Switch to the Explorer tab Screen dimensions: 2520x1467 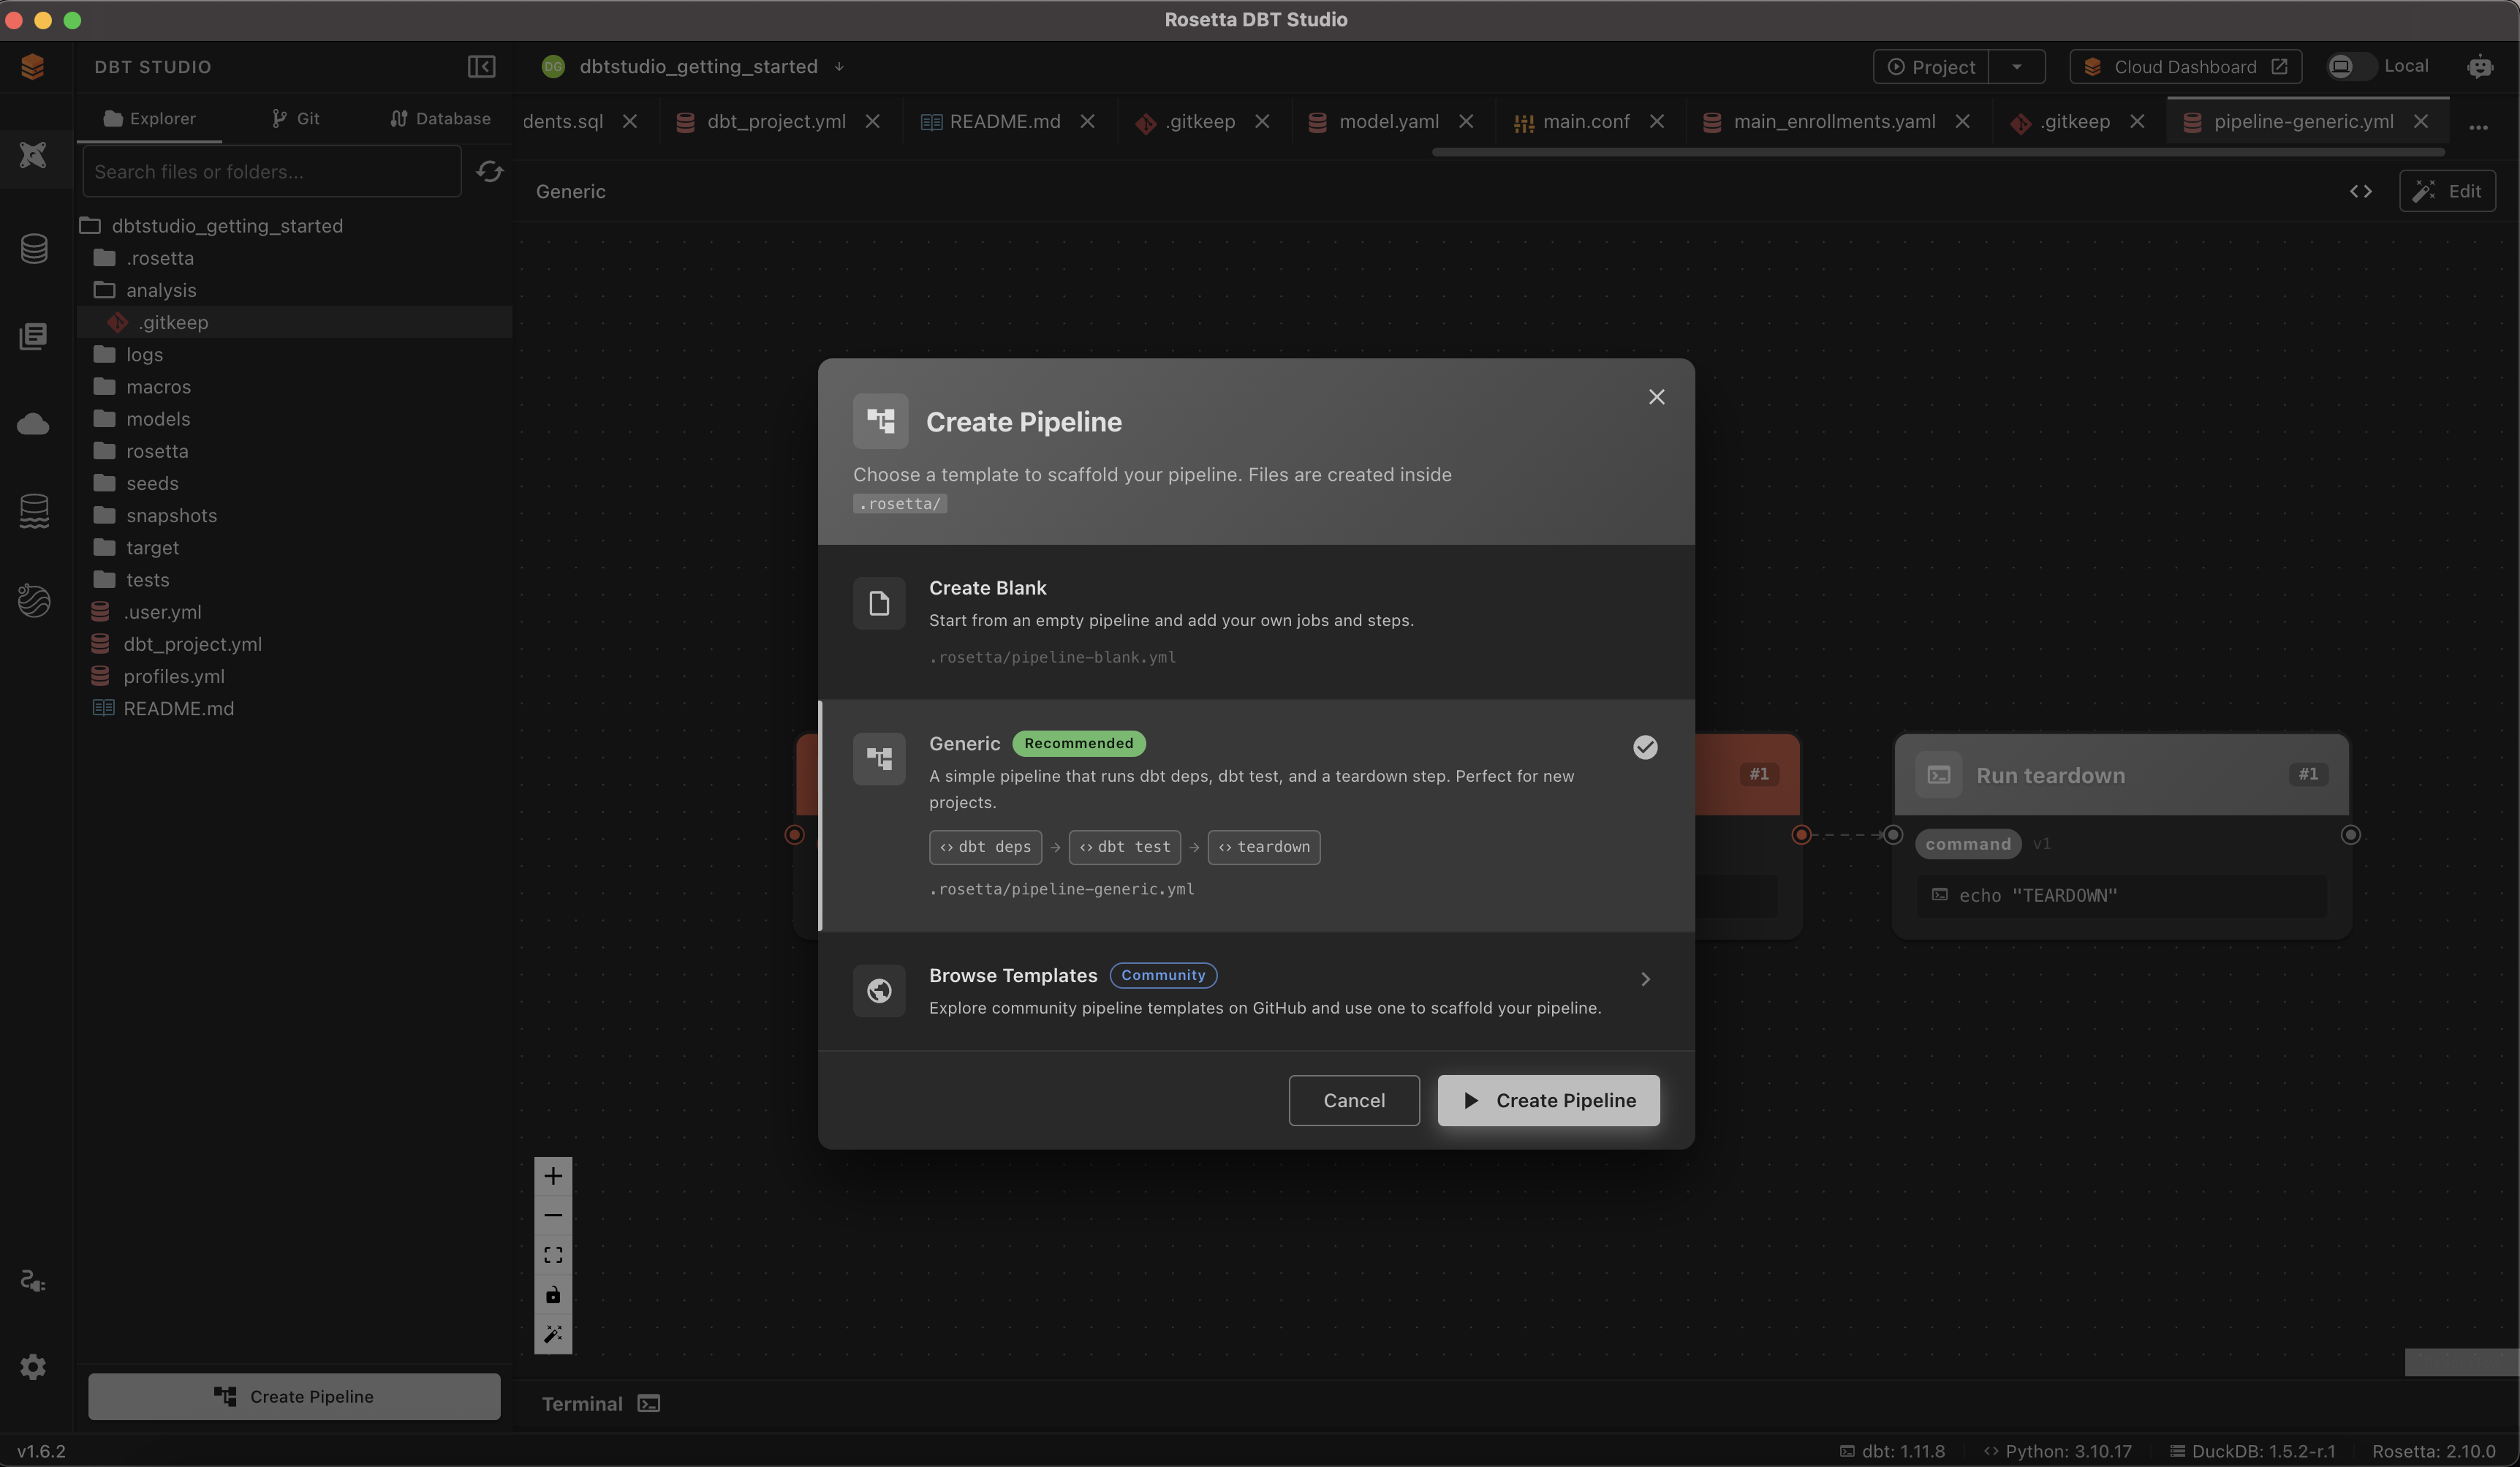(x=149, y=118)
